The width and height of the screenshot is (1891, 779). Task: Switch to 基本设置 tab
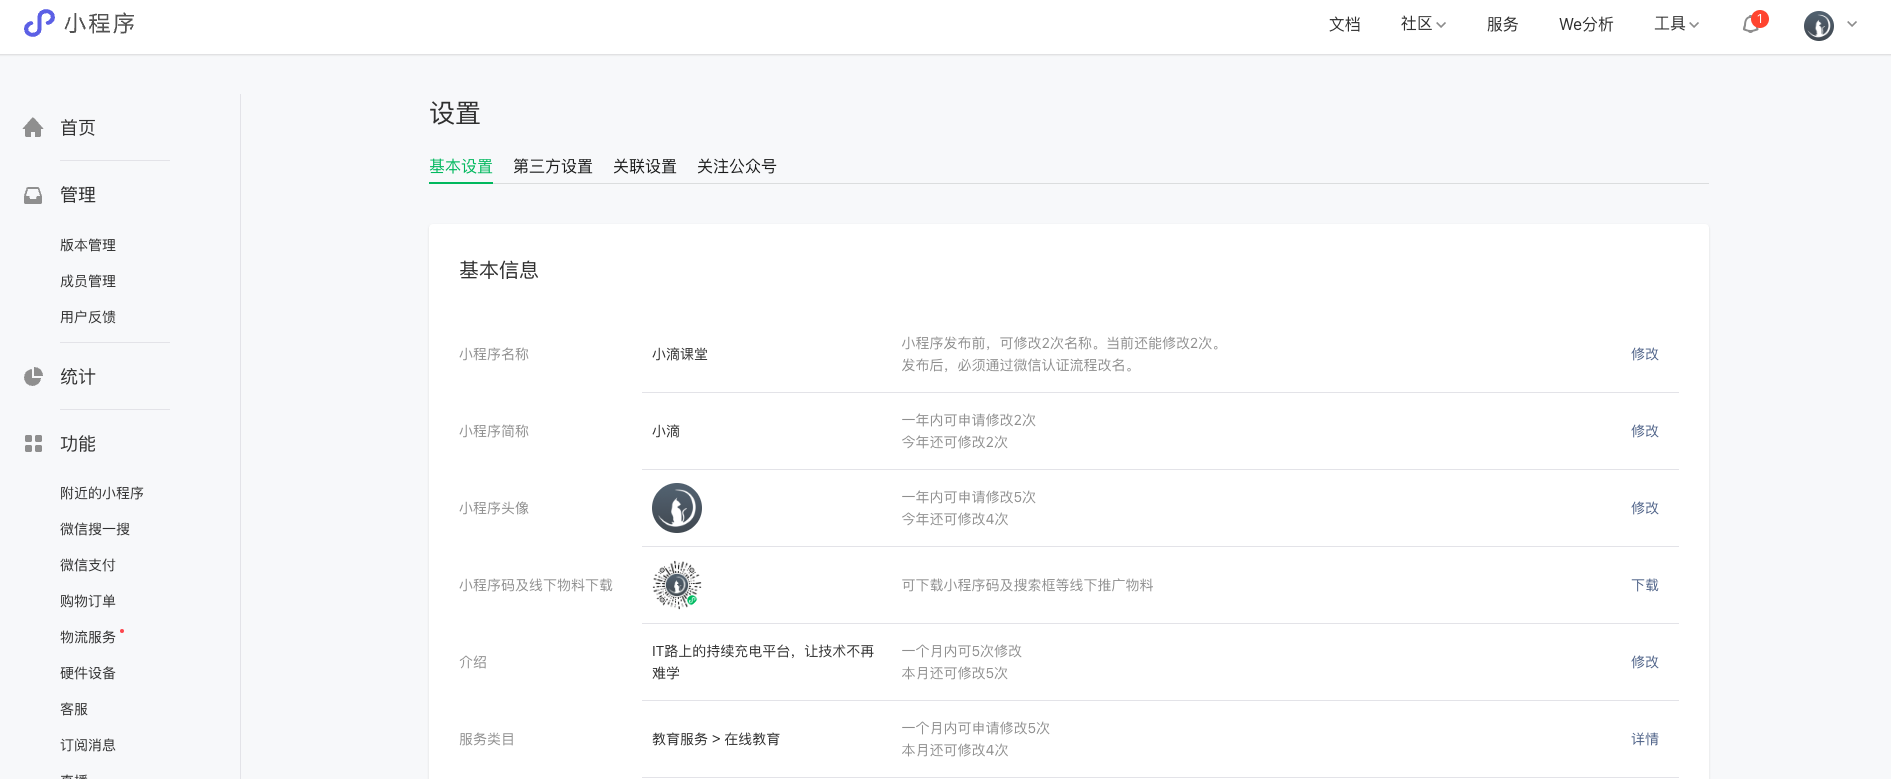pyautogui.click(x=461, y=166)
